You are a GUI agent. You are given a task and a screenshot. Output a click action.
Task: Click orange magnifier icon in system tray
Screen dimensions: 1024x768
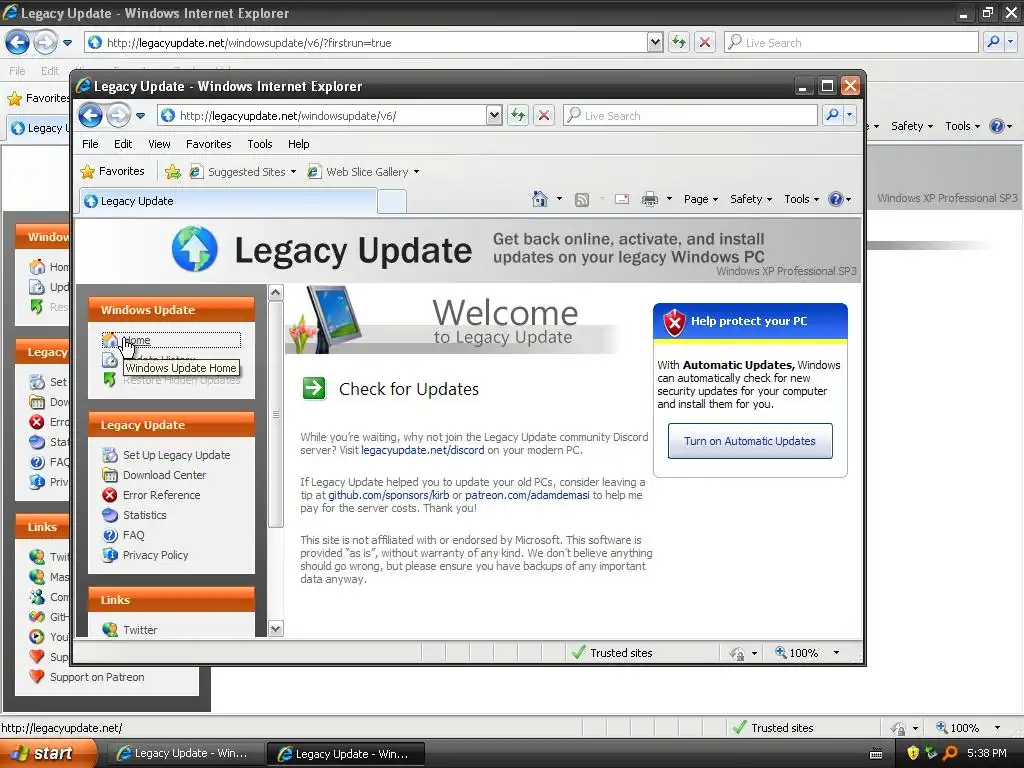click(x=950, y=753)
